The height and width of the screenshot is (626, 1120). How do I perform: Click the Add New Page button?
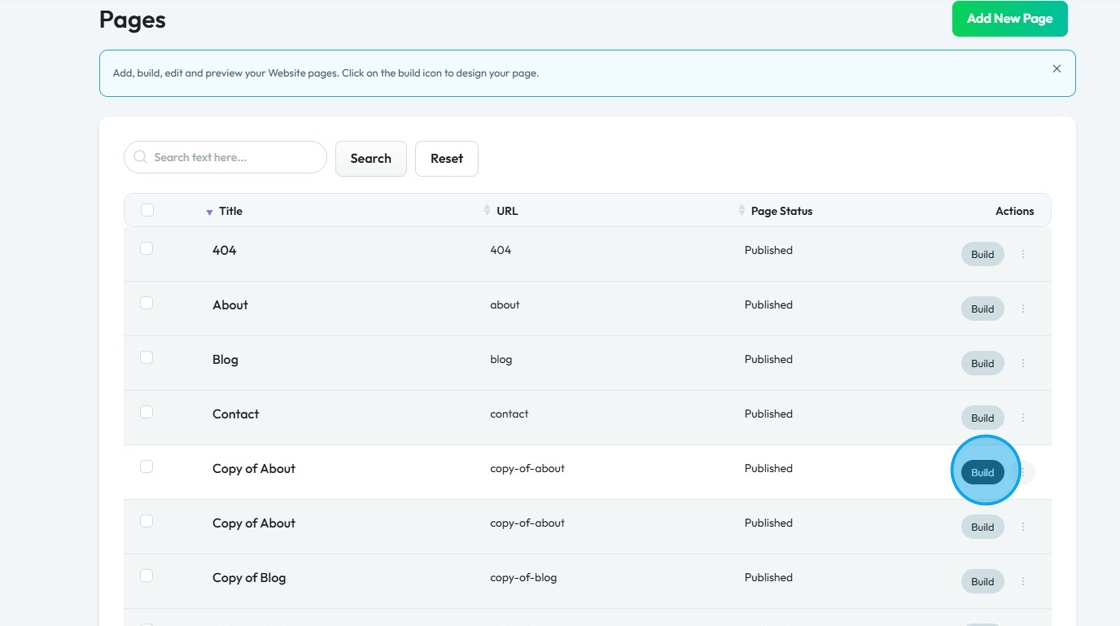point(1009,19)
